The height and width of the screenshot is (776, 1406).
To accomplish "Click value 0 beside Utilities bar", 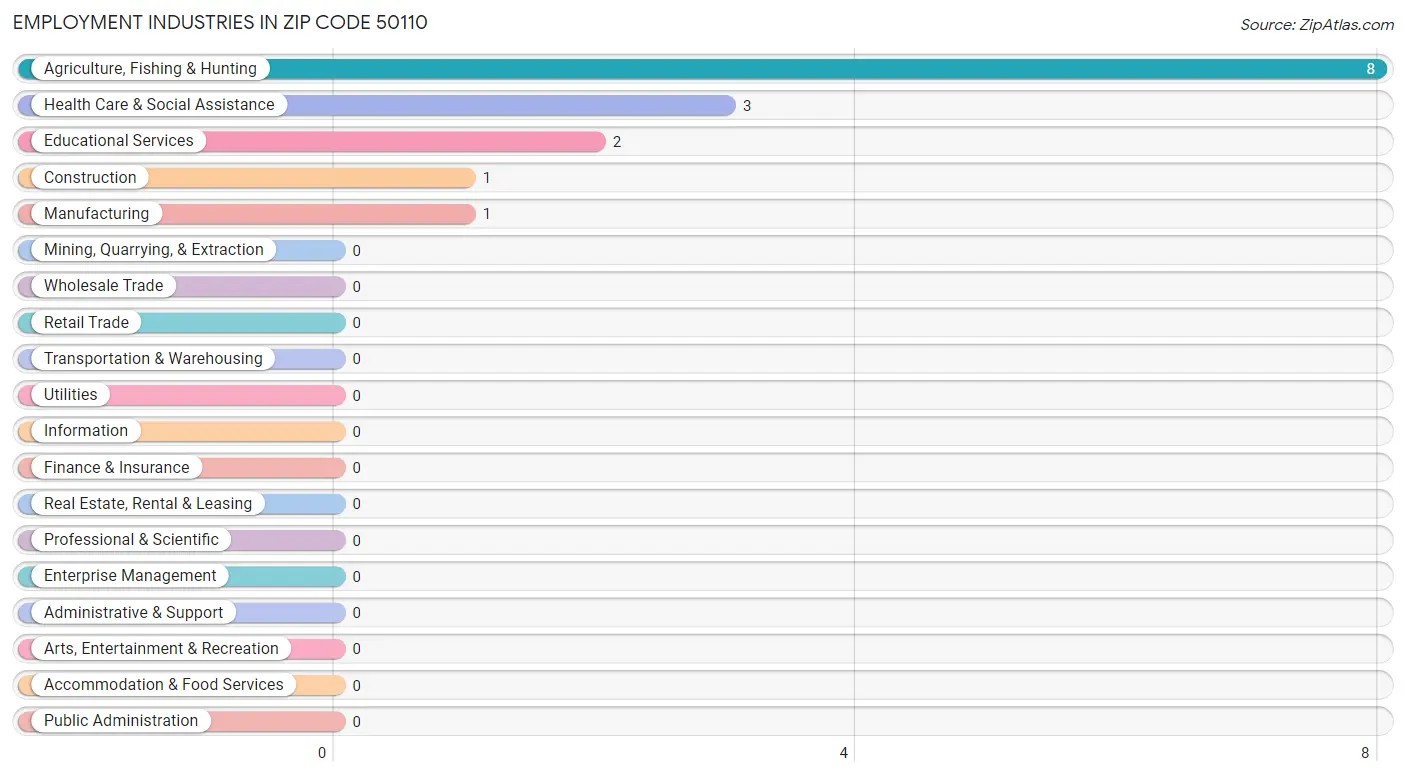I will 357,396.
